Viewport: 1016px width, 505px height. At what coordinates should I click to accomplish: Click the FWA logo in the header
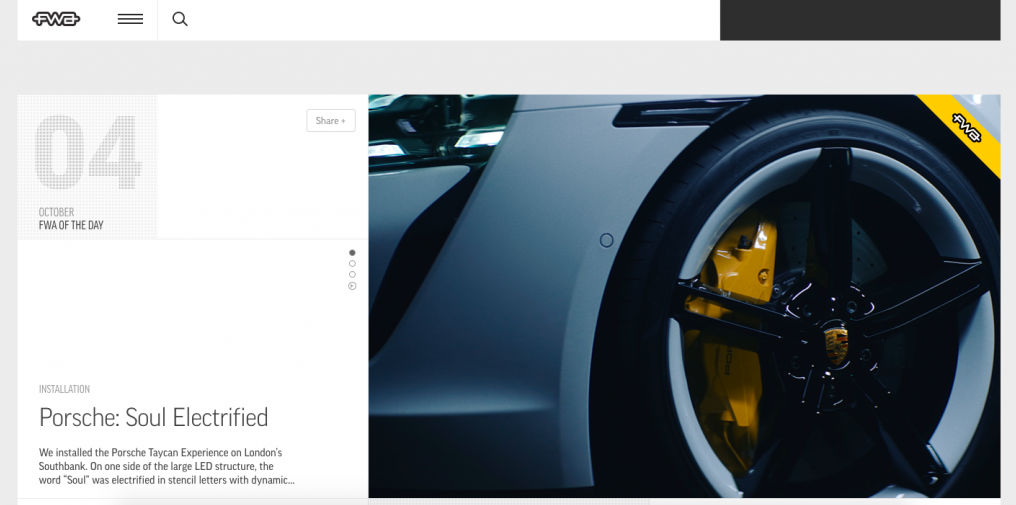coord(56,19)
